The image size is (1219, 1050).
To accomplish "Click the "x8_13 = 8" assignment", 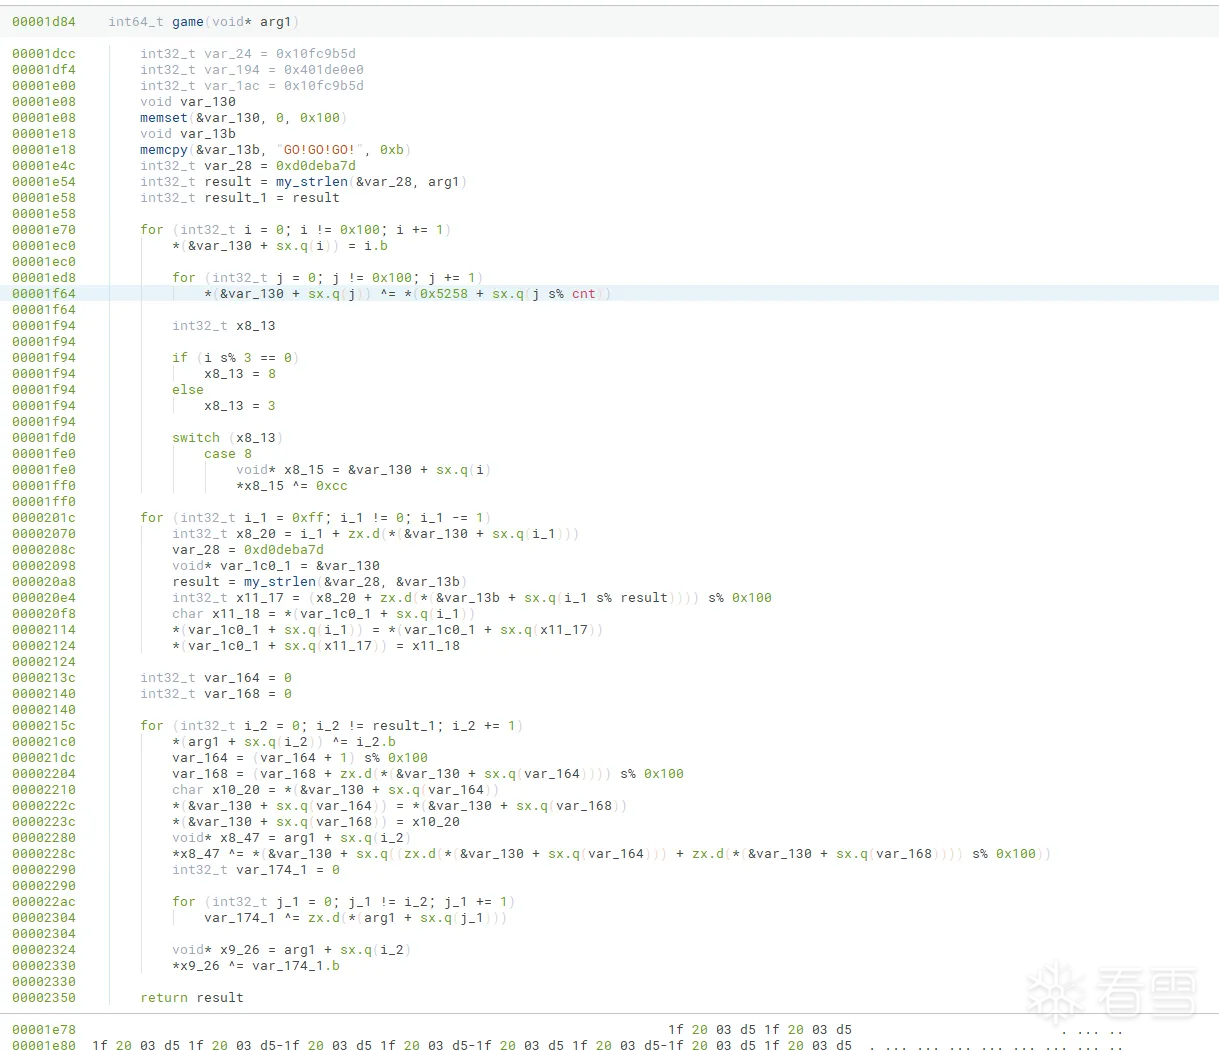I will (x=240, y=374).
